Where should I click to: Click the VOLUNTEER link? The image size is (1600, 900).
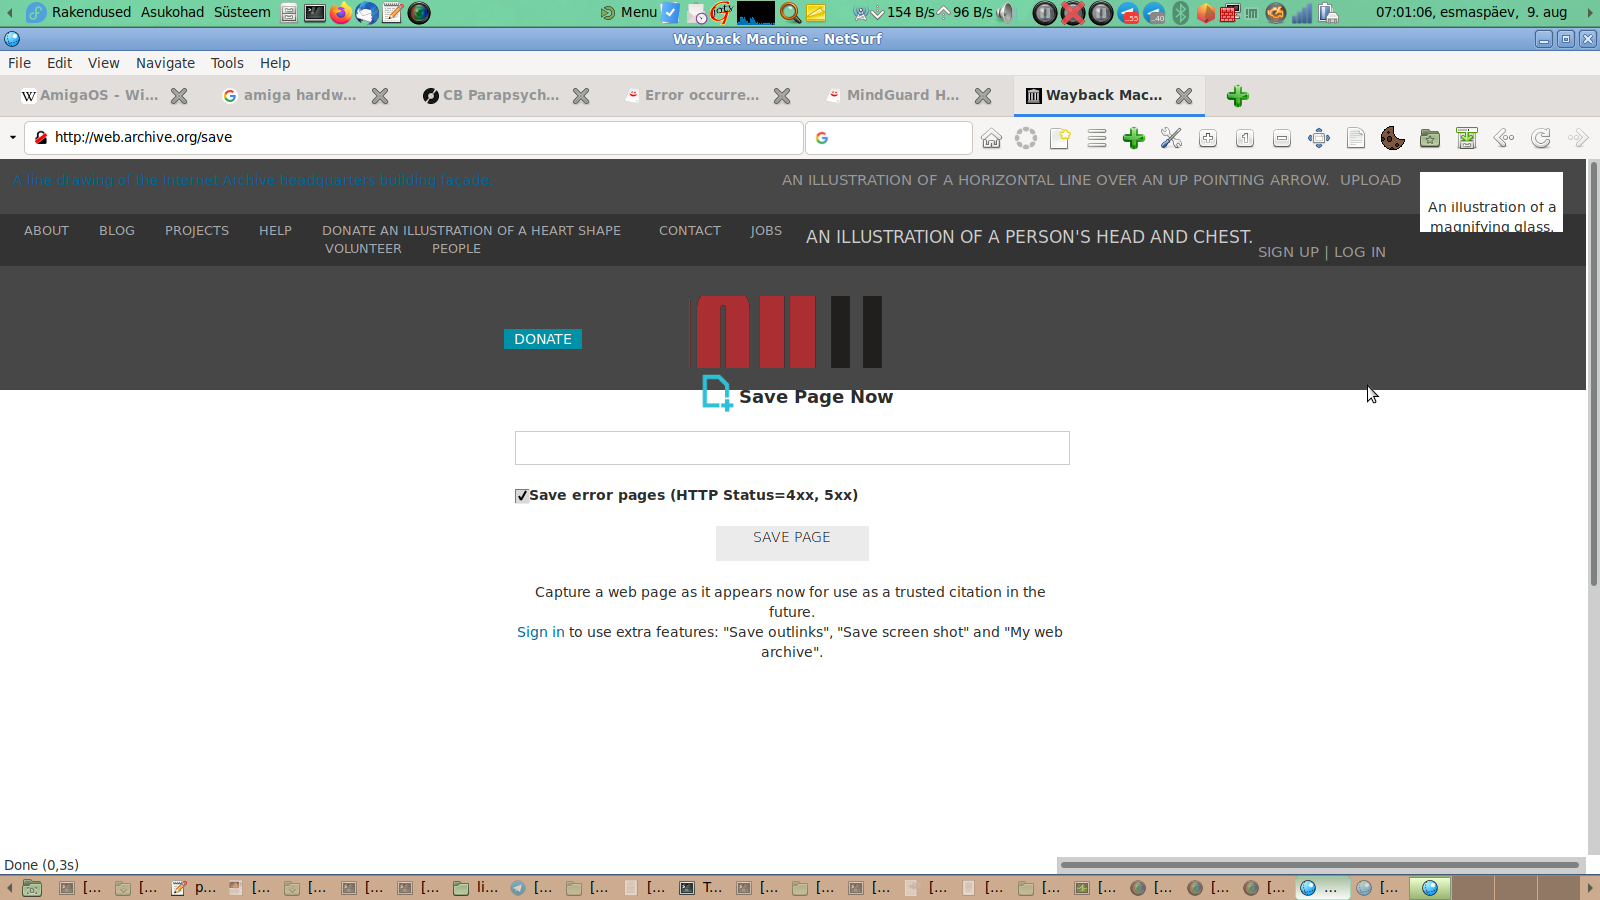click(363, 248)
